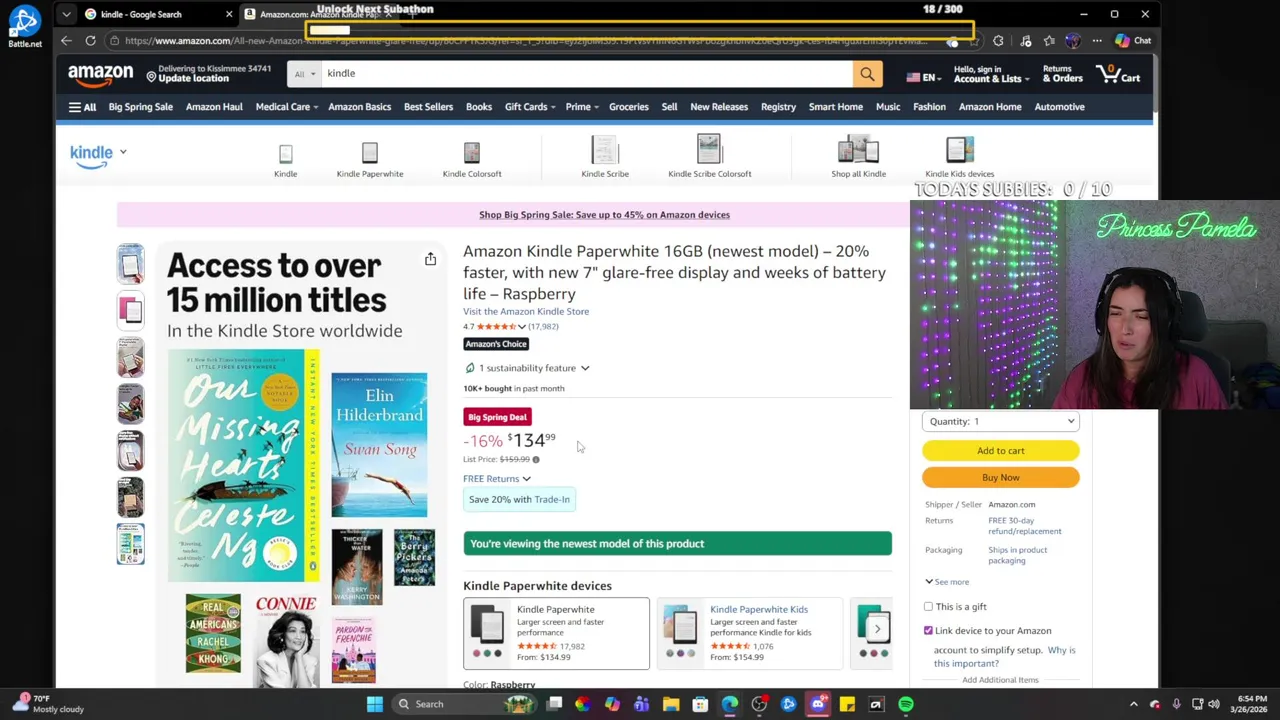
Task: Open the Amazon shopping cart
Action: pyautogui.click(x=1118, y=74)
